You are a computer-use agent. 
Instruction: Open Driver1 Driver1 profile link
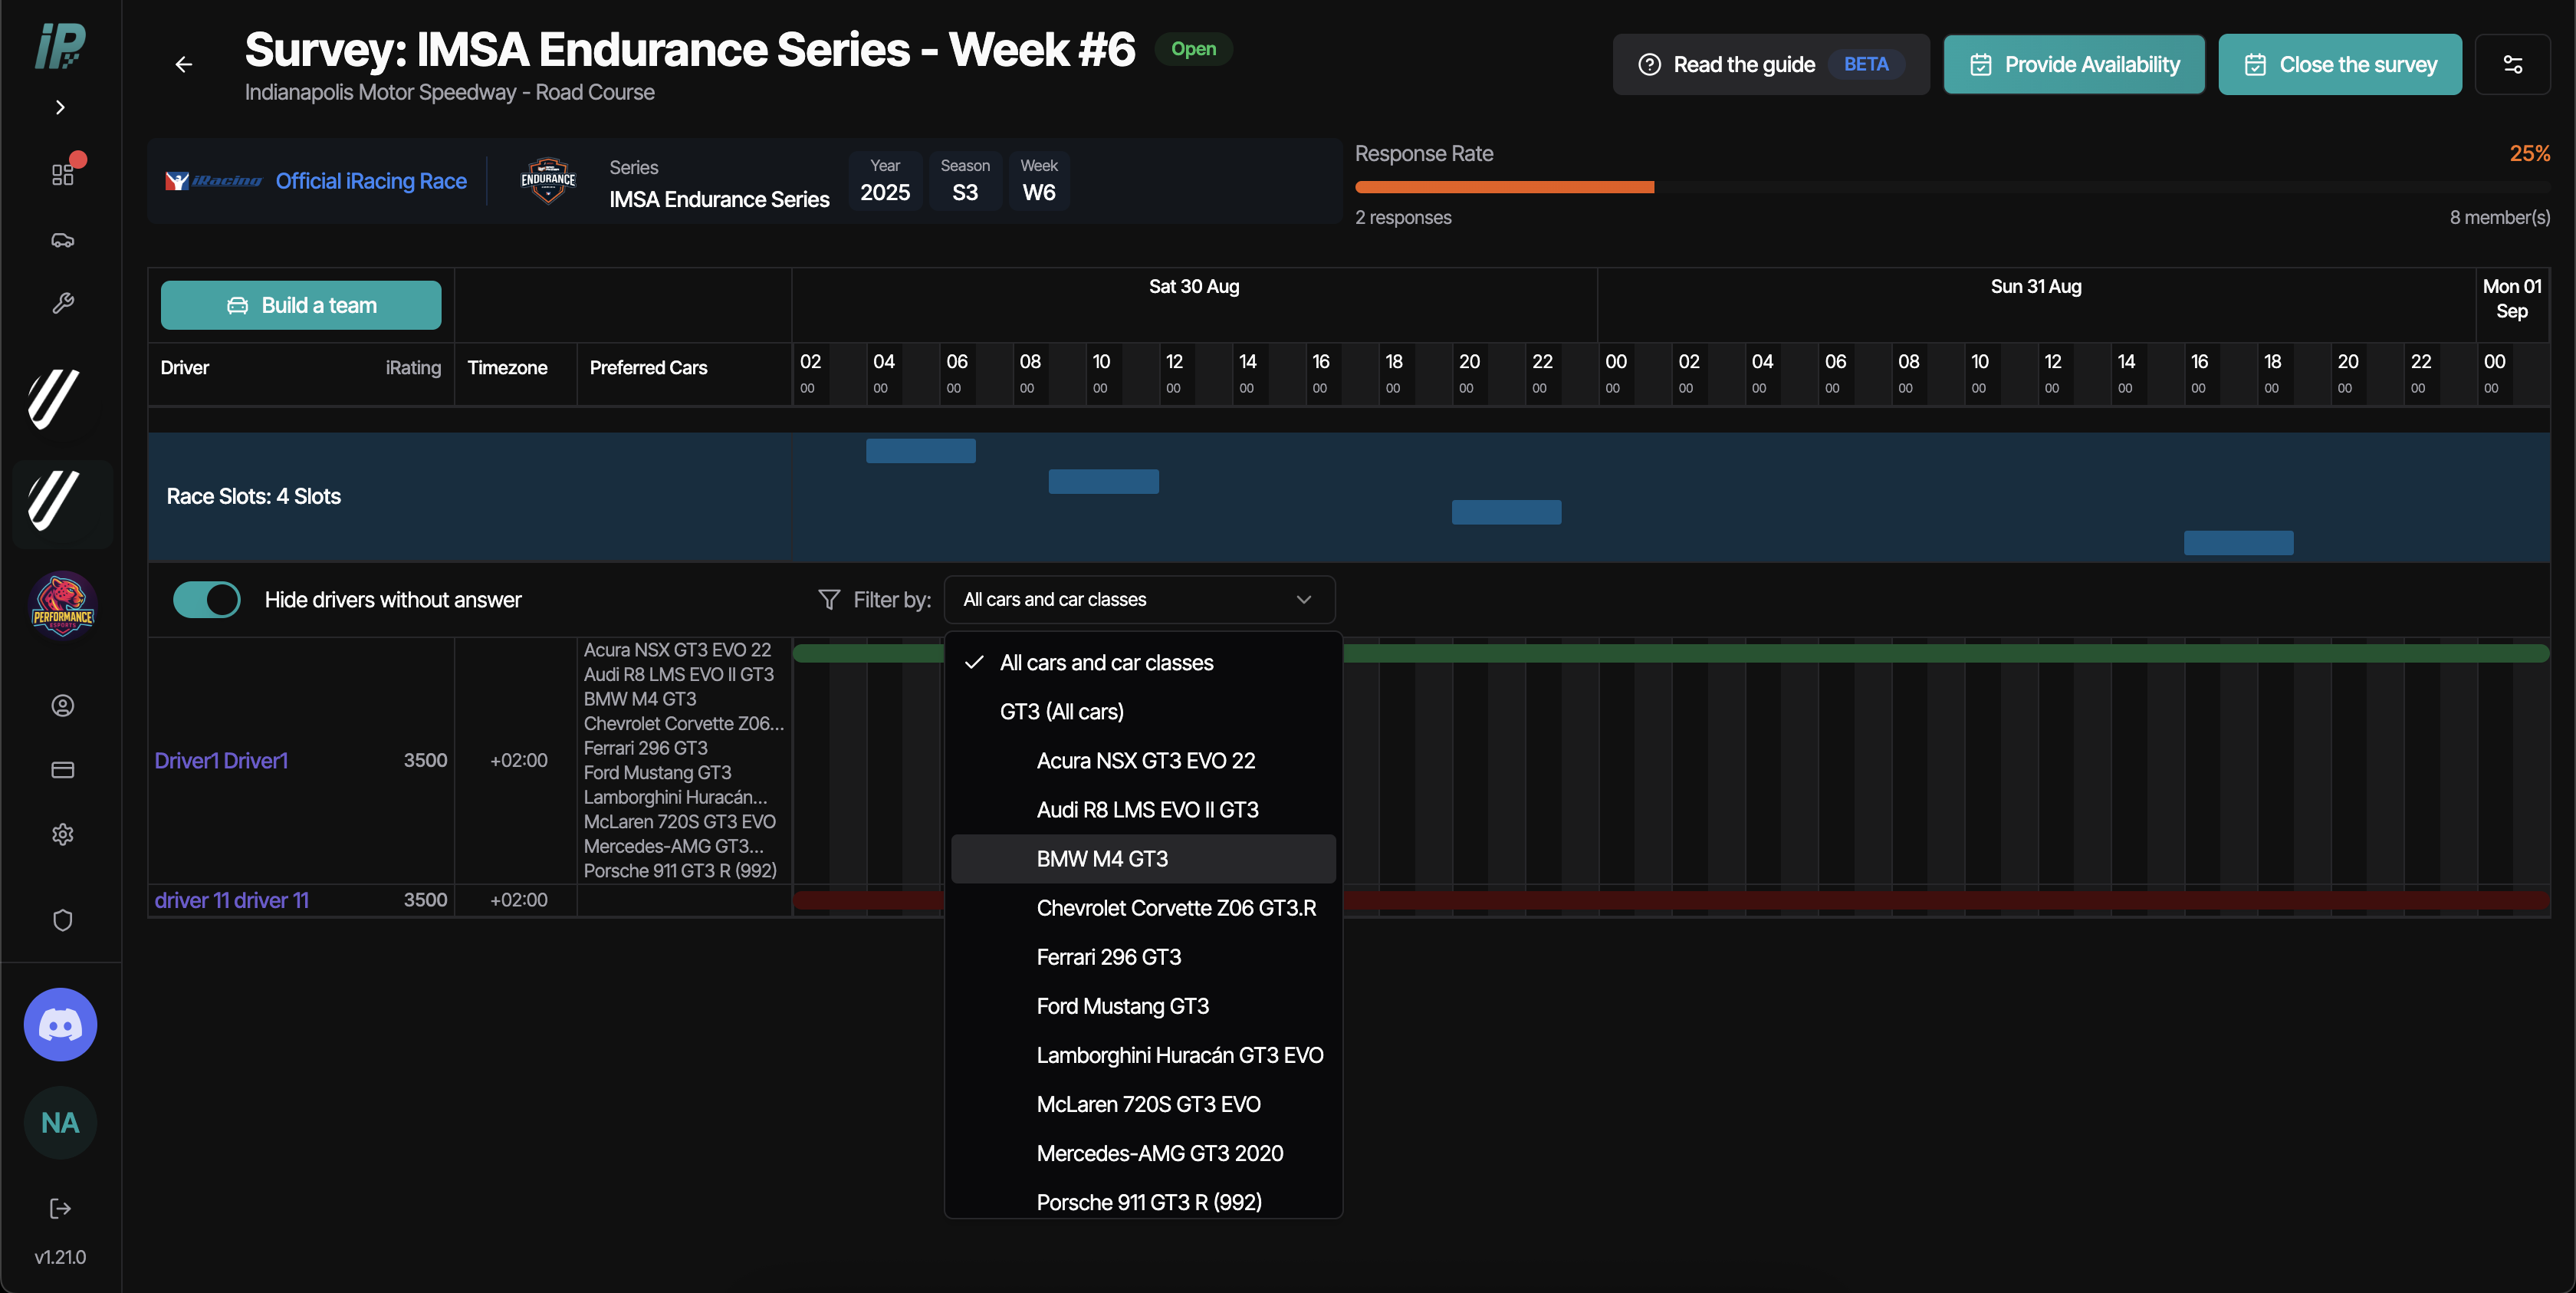click(x=221, y=760)
